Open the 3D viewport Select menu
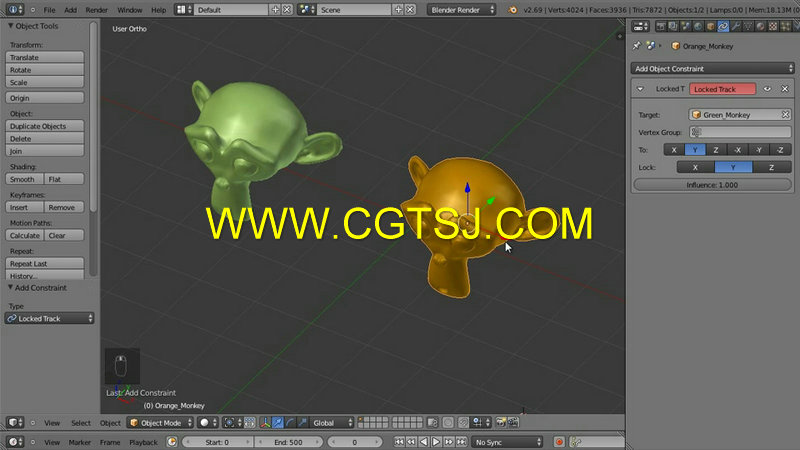 pos(81,422)
